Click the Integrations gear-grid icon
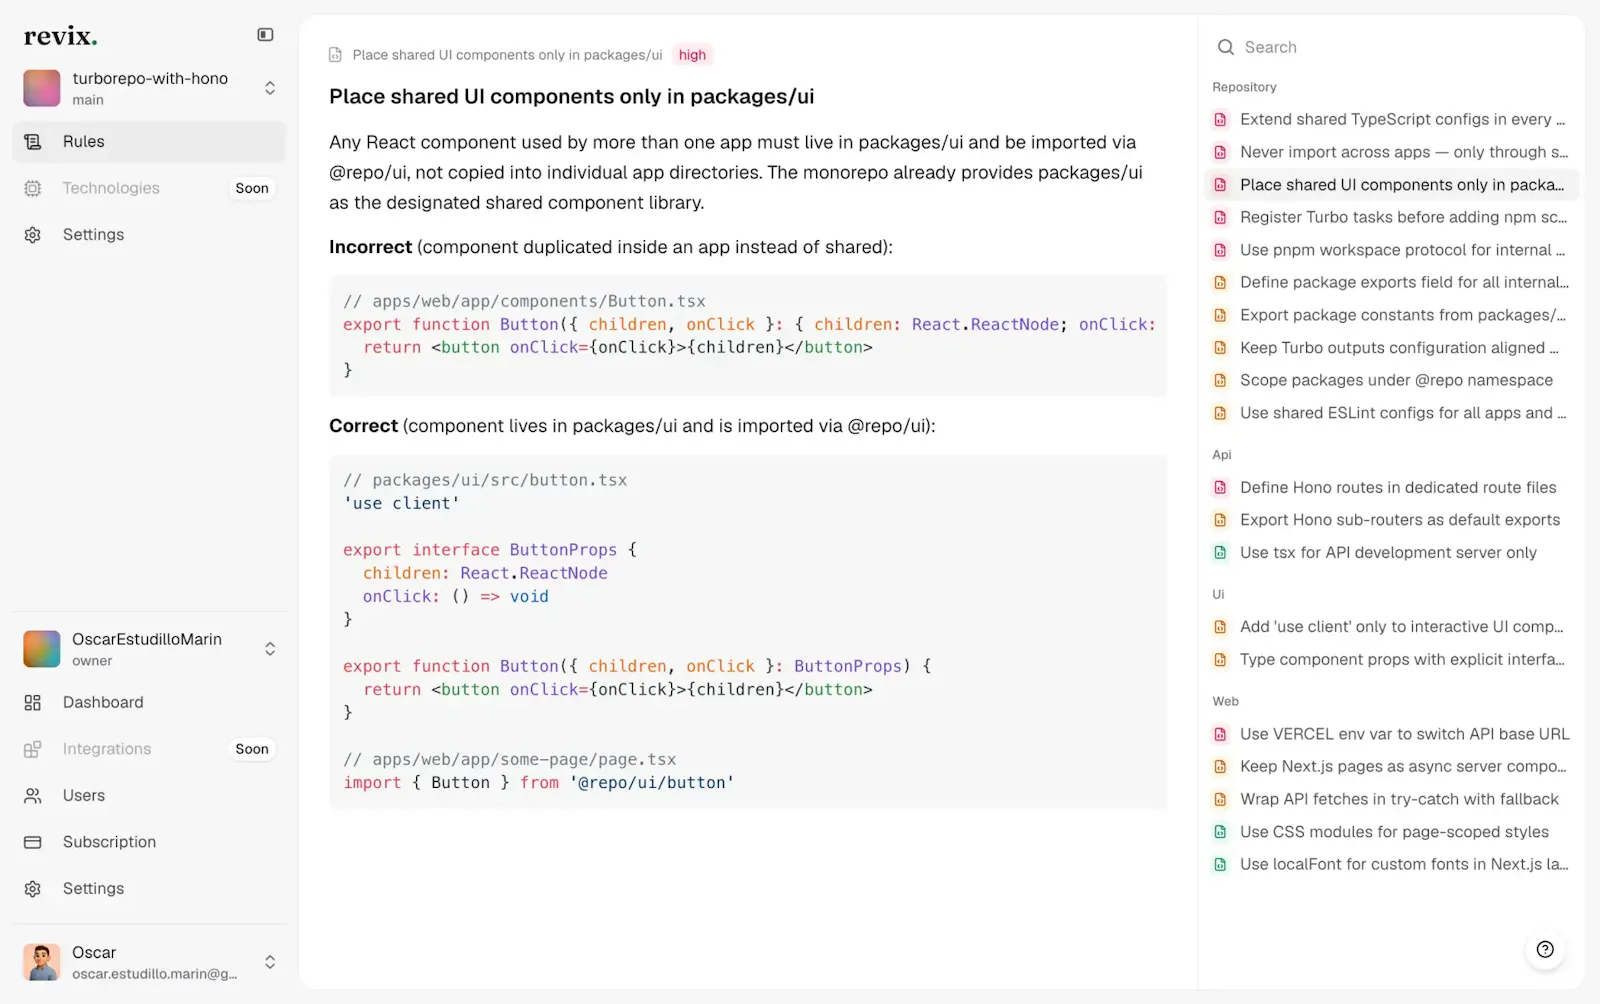Image resolution: width=1600 pixels, height=1004 pixels. [33, 749]
